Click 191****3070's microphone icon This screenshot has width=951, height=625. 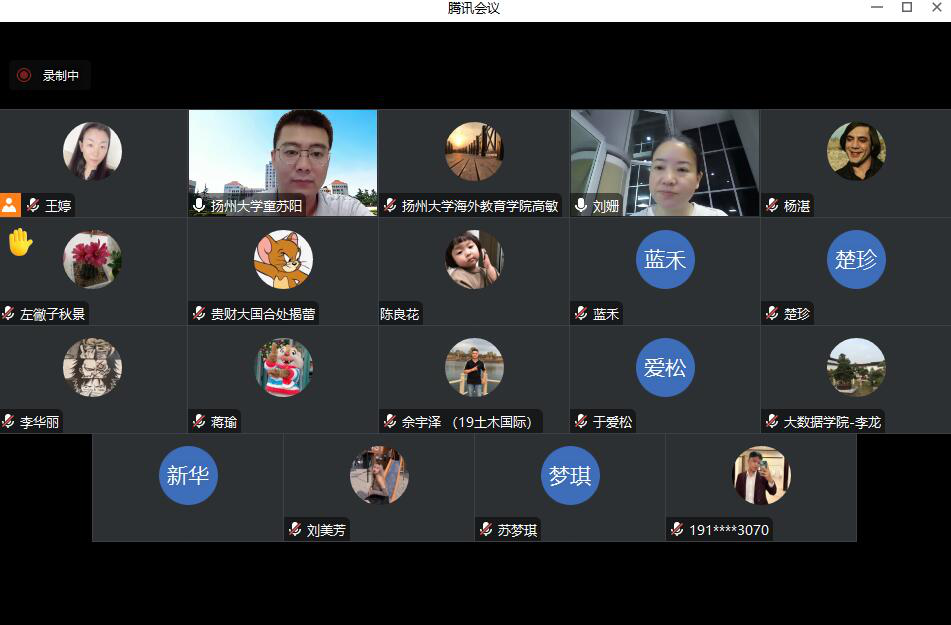(x=679, y=530)
